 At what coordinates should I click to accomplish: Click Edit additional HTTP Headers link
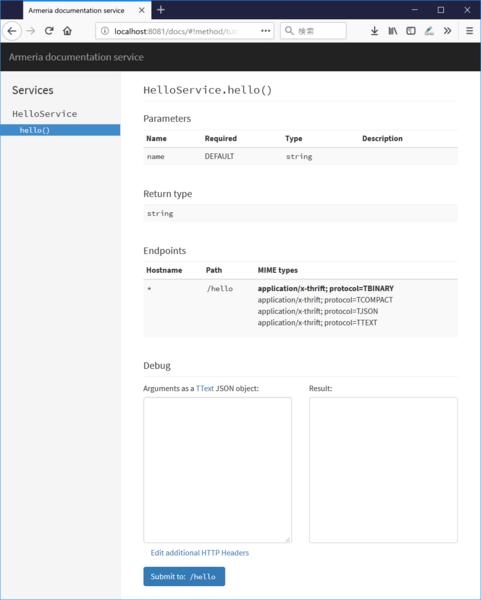point(199,553)
